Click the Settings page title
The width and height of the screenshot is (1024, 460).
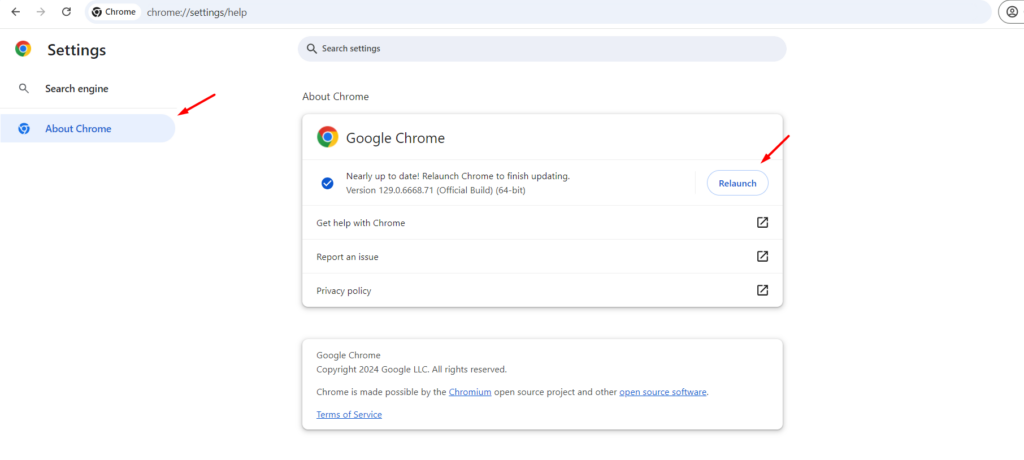point(76,50)
